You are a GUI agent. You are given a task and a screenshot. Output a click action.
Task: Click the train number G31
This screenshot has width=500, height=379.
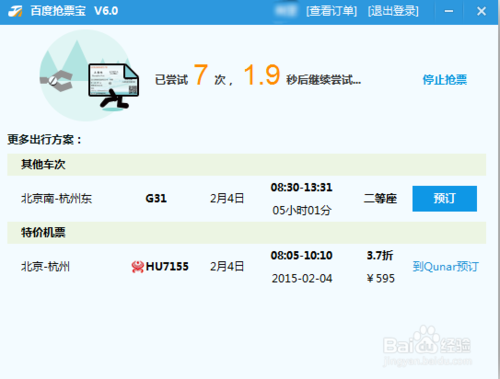[156, 199]
